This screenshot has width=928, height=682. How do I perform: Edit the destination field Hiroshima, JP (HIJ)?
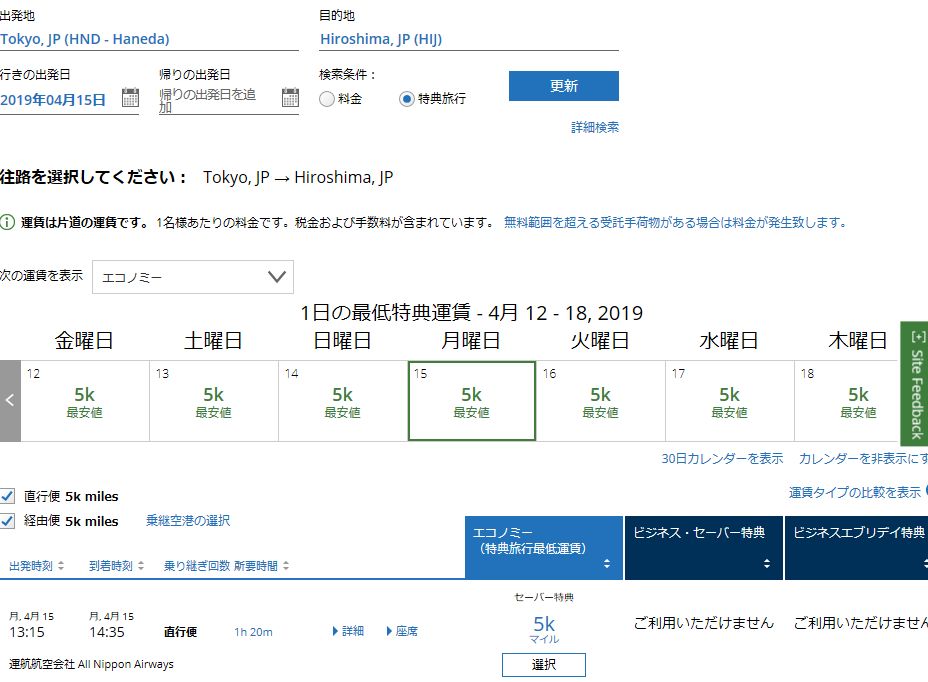[469, 39]
